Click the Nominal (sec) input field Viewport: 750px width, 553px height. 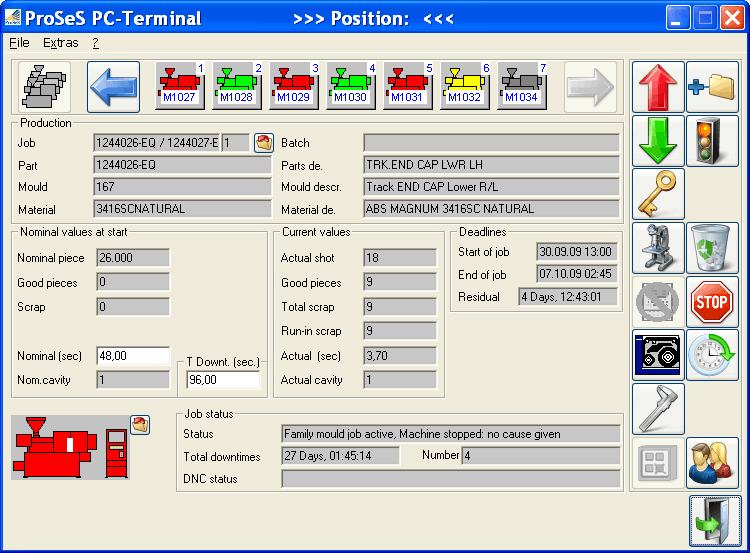point(132,356)
